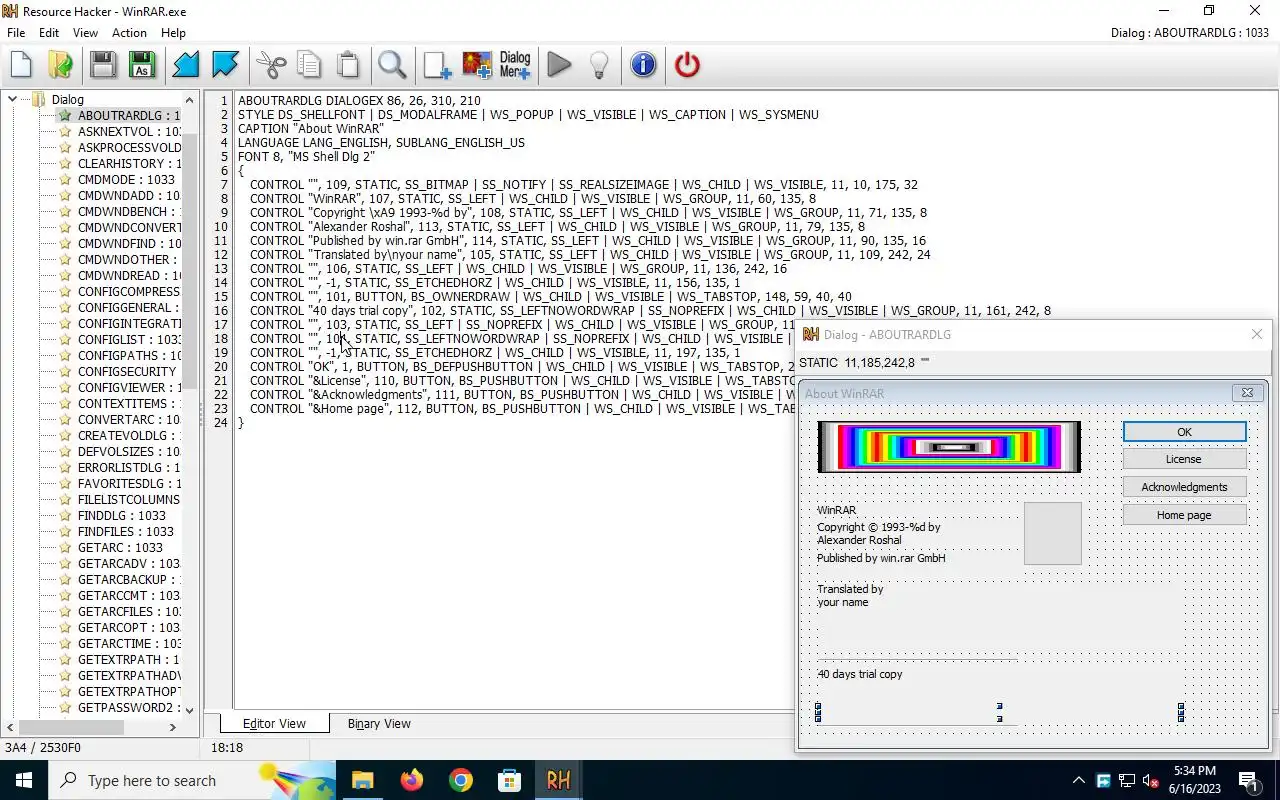
Task: Open Windows Start menu
Action: click(x=24, y=780)
